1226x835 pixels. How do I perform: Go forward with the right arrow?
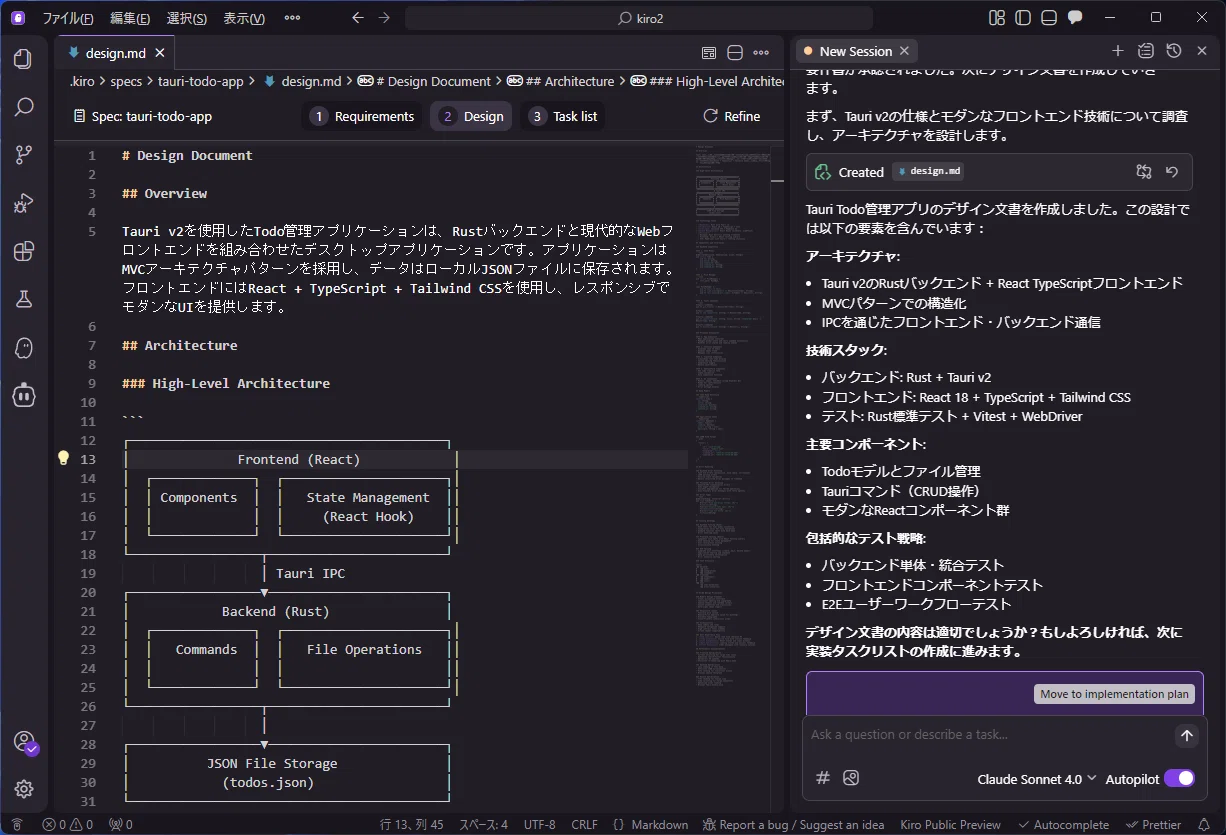coord(385,18)
